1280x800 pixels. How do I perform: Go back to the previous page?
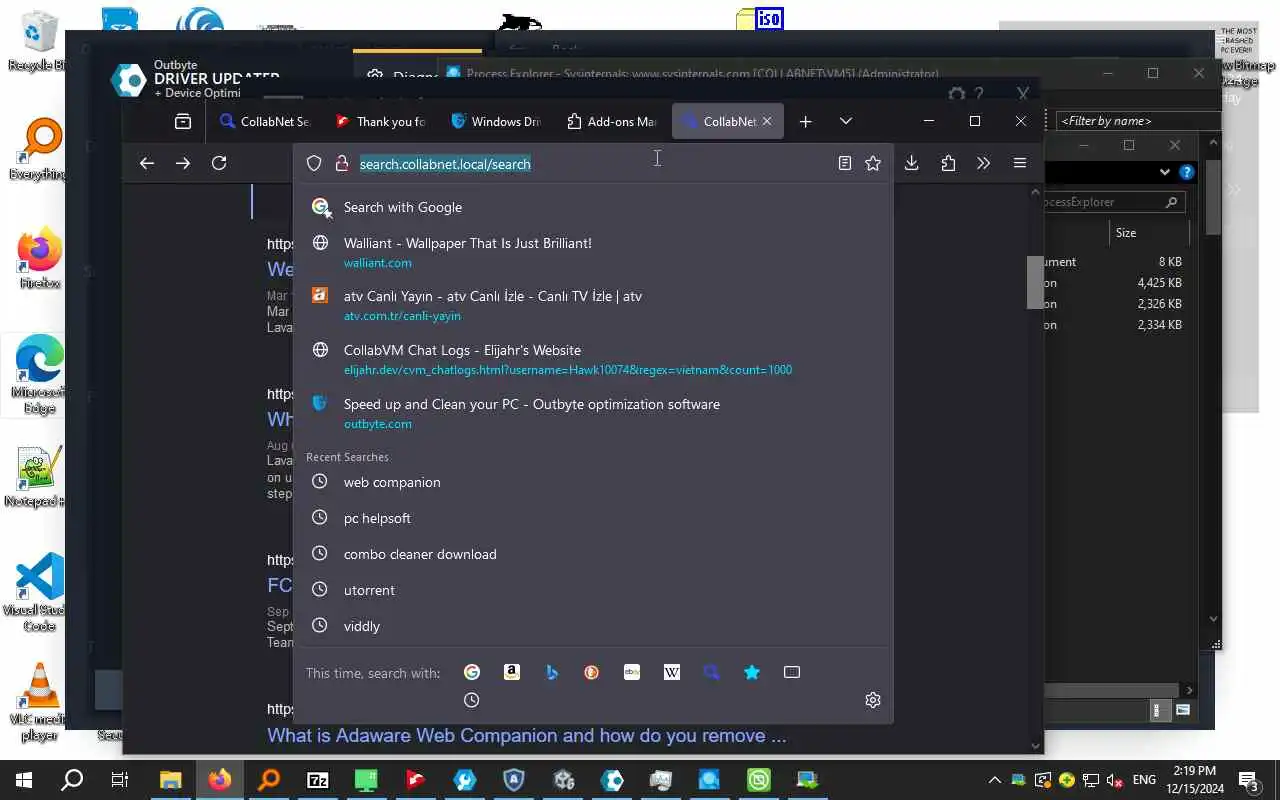tap(147, 163)
